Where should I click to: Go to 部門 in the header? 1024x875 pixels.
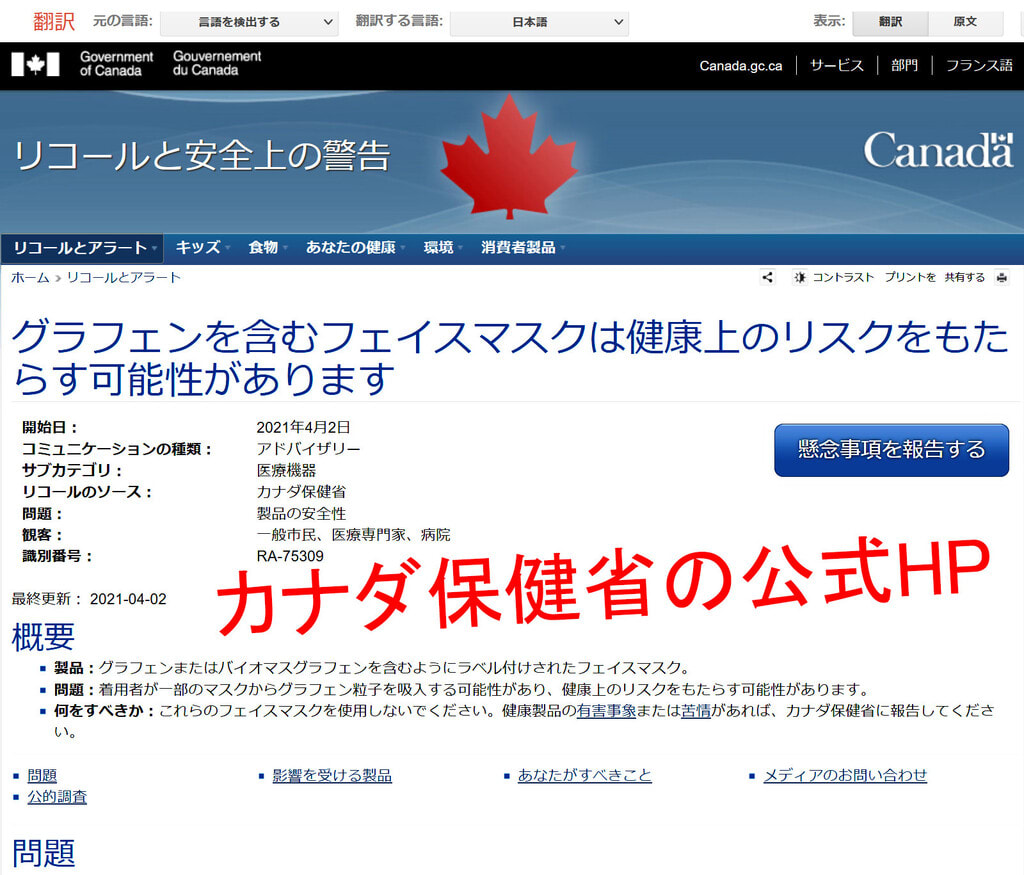click(x=904, y=65)
